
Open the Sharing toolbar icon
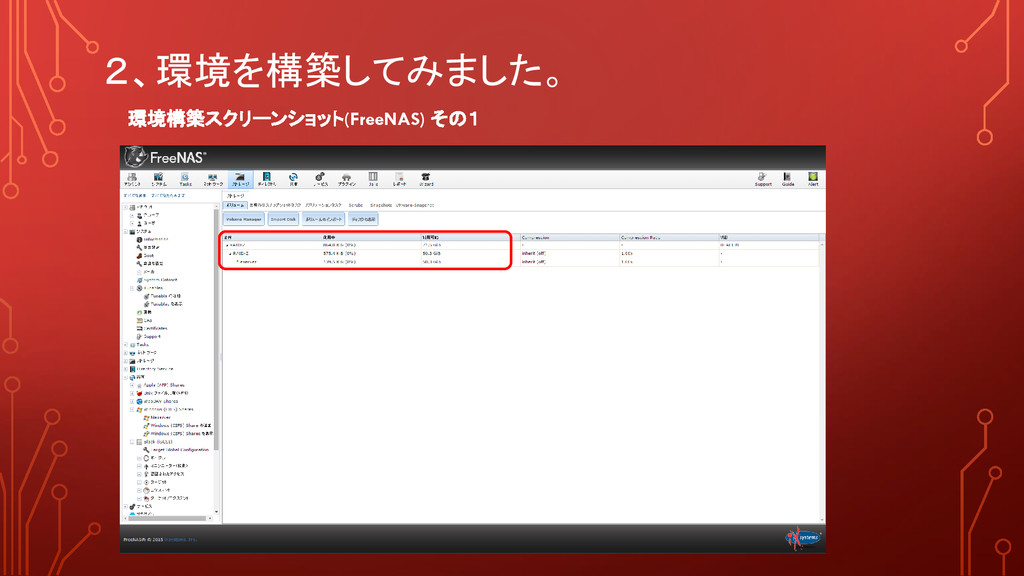[x=293, y=180]
